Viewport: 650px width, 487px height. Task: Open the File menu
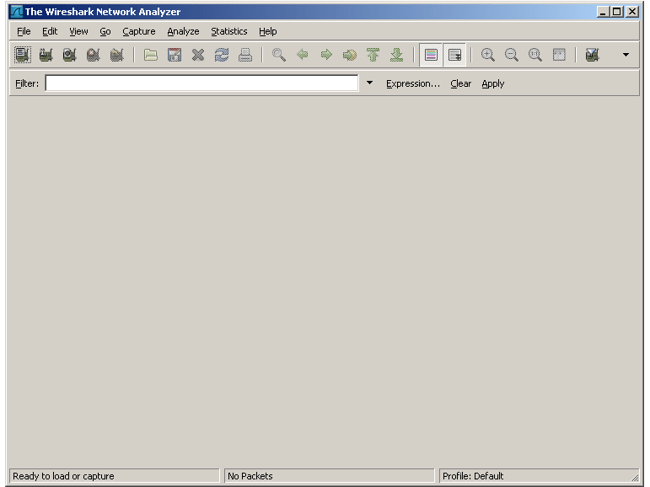24,31
